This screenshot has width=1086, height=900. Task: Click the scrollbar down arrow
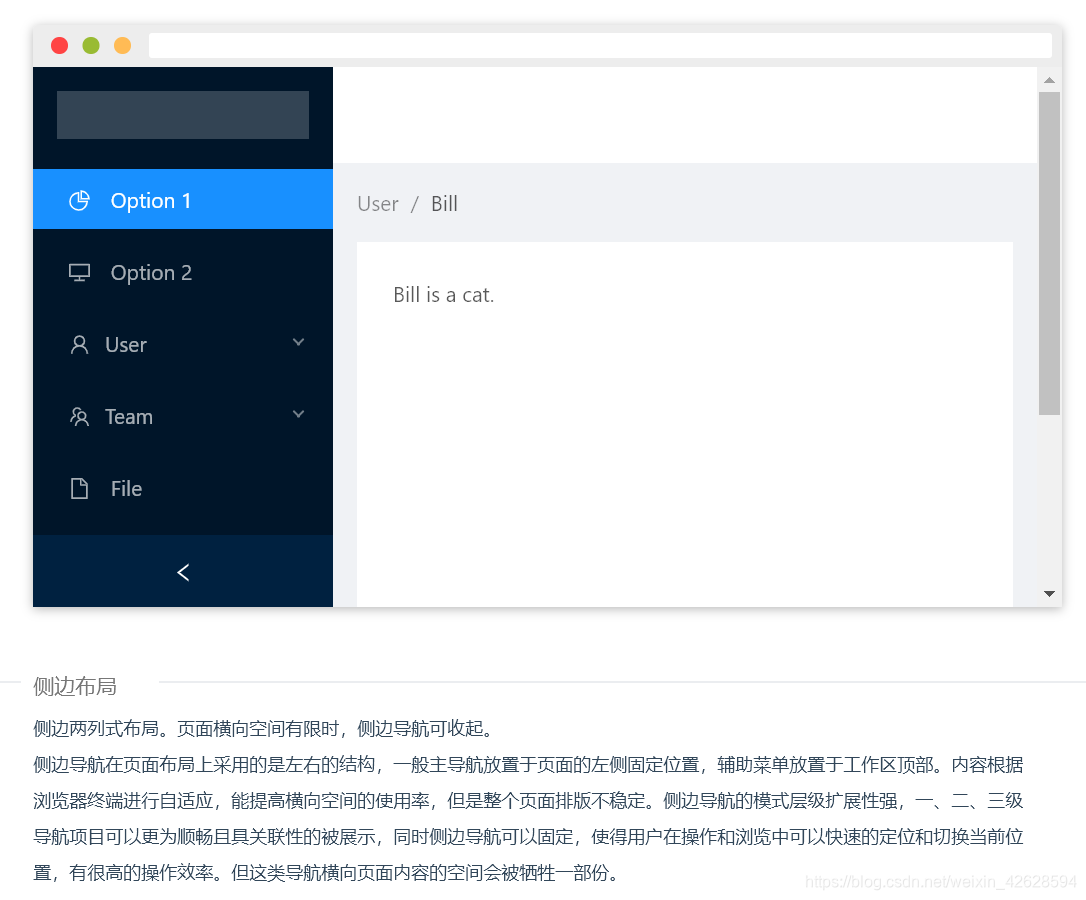pyautogui.click(x=1049, y=594)
